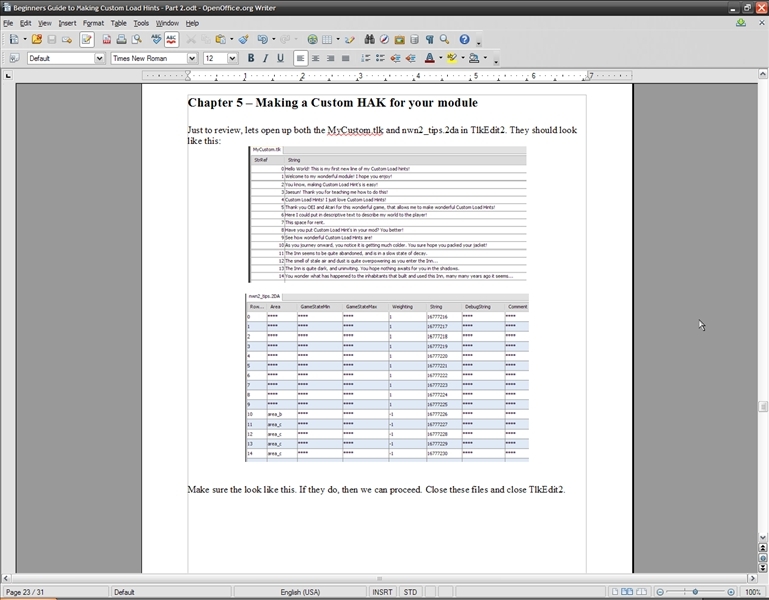Open the Styles and Formatting window icon
Screen dimensions: 769x600
[14, 59]
